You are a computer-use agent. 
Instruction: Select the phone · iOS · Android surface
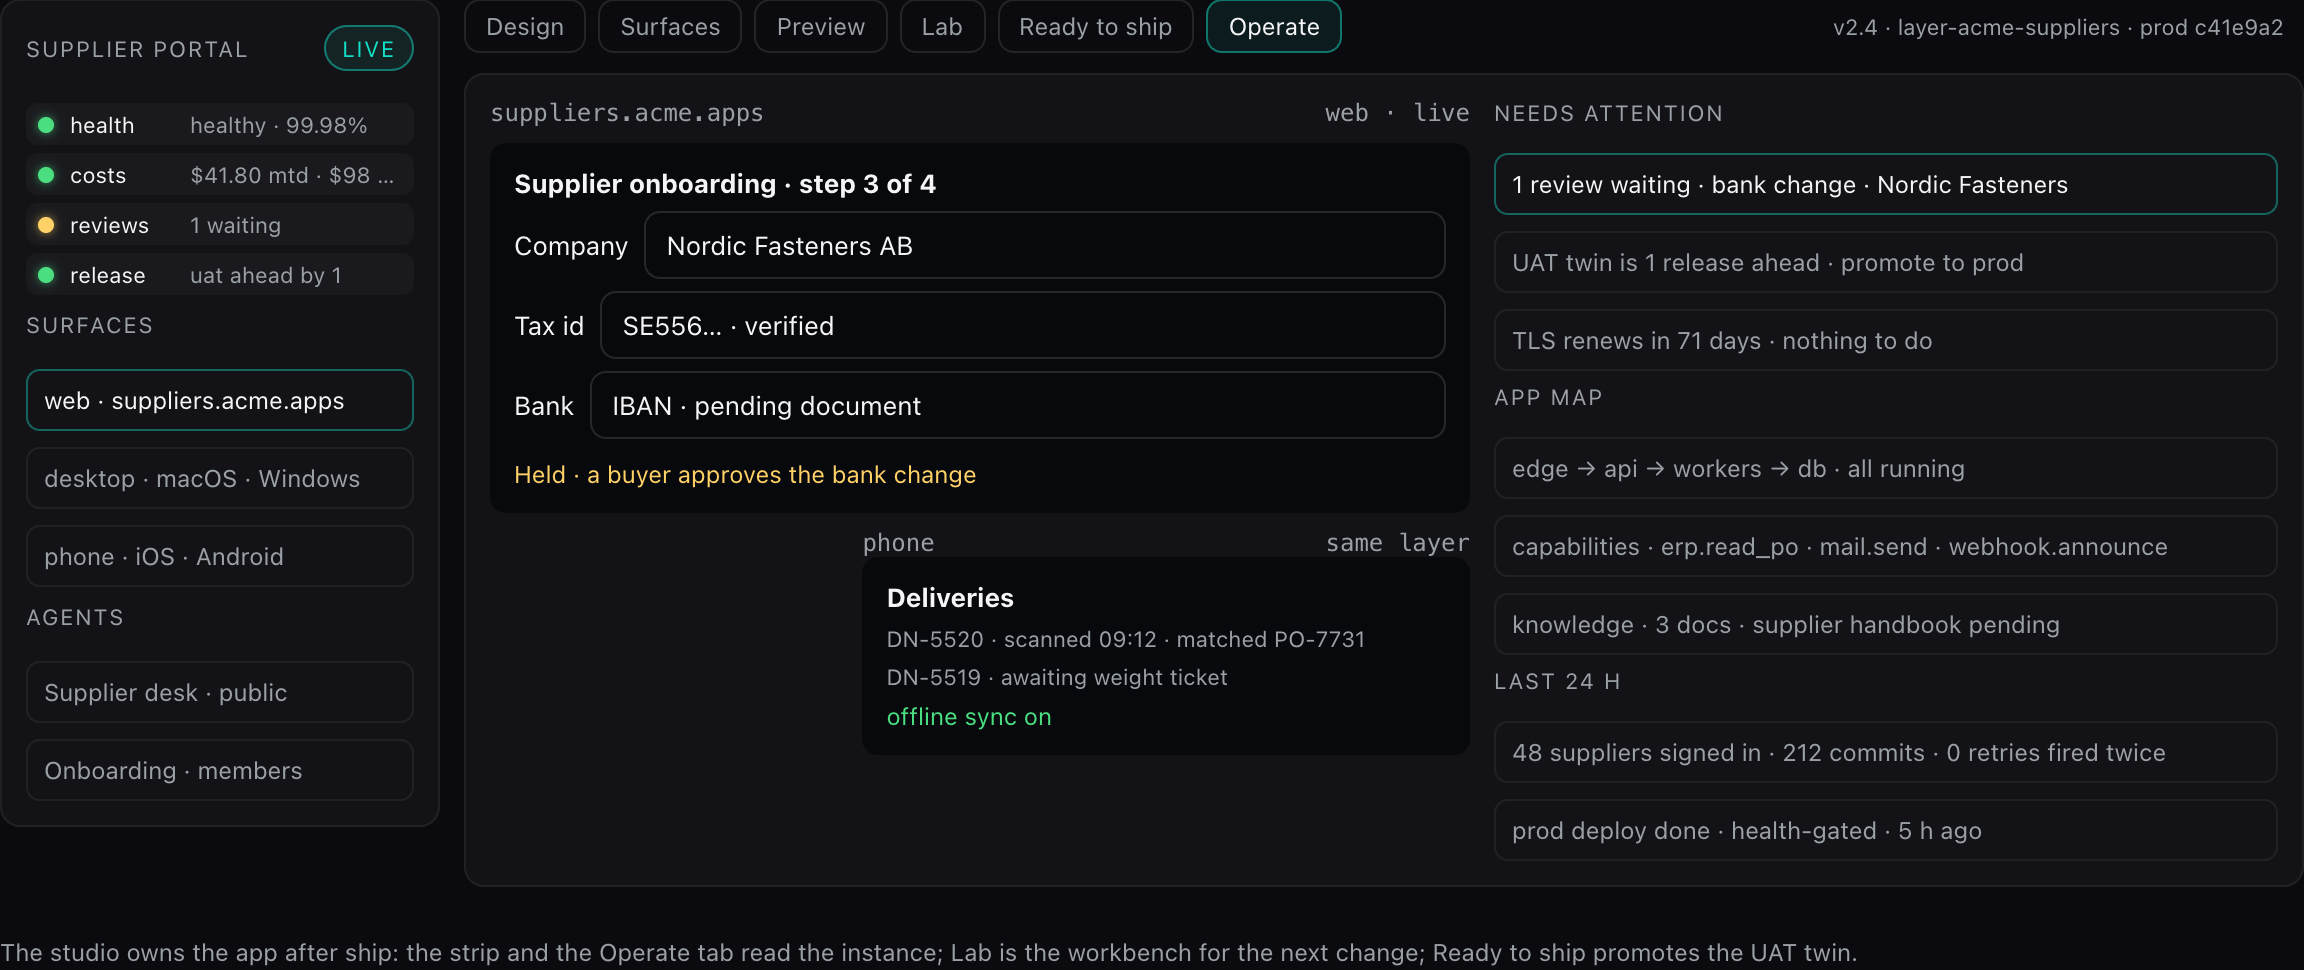220,556
